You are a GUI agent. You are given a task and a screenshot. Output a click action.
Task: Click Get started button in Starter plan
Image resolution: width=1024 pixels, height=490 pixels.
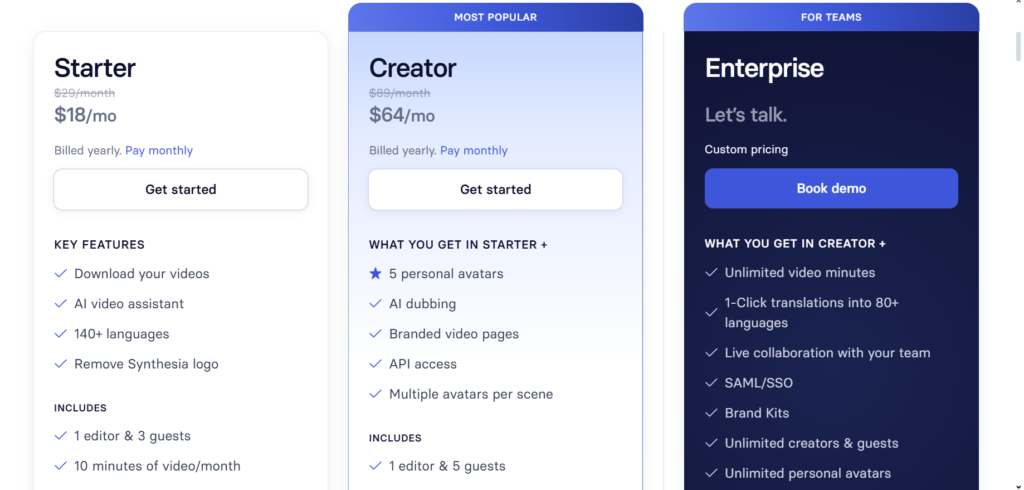pyautogui.click(x=181, y=189)
